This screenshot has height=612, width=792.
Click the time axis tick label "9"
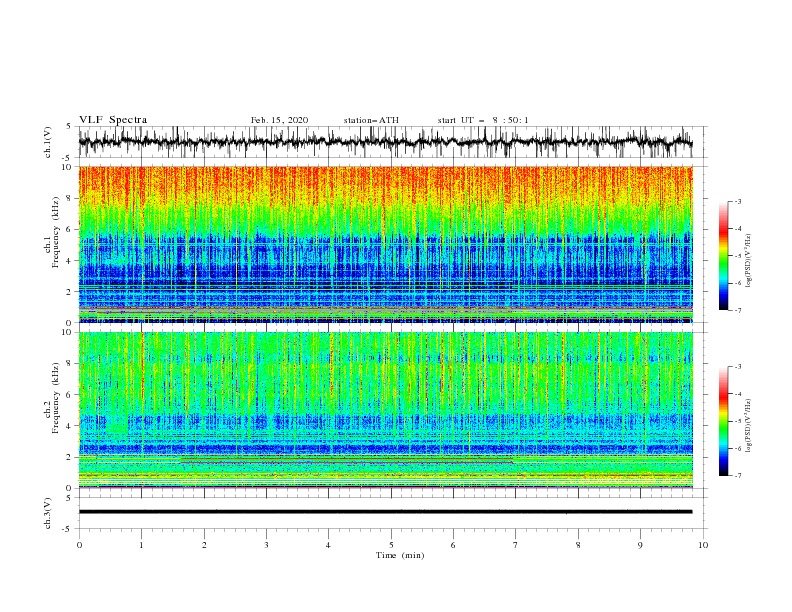click(640, 545)
